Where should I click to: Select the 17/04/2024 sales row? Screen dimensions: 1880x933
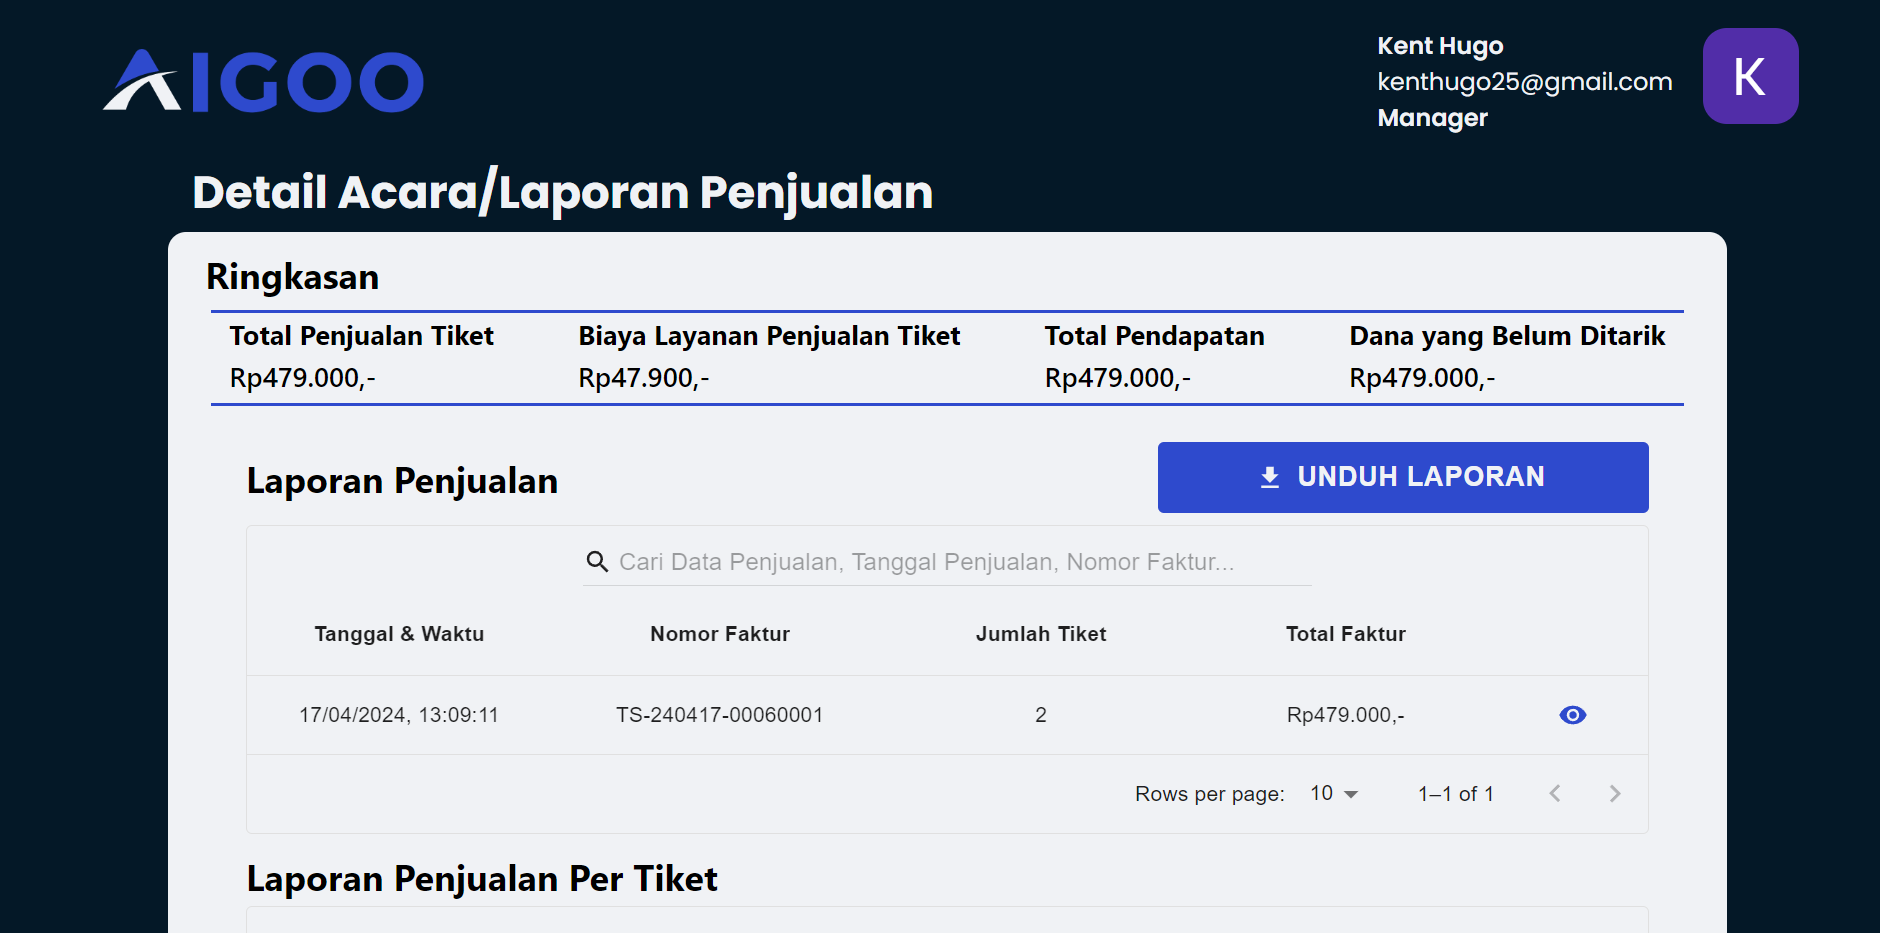(x=947, y=715)
